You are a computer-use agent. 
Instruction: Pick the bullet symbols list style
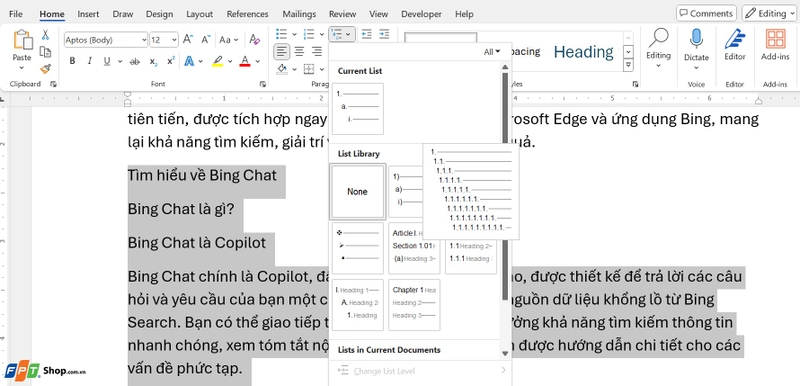357,248
